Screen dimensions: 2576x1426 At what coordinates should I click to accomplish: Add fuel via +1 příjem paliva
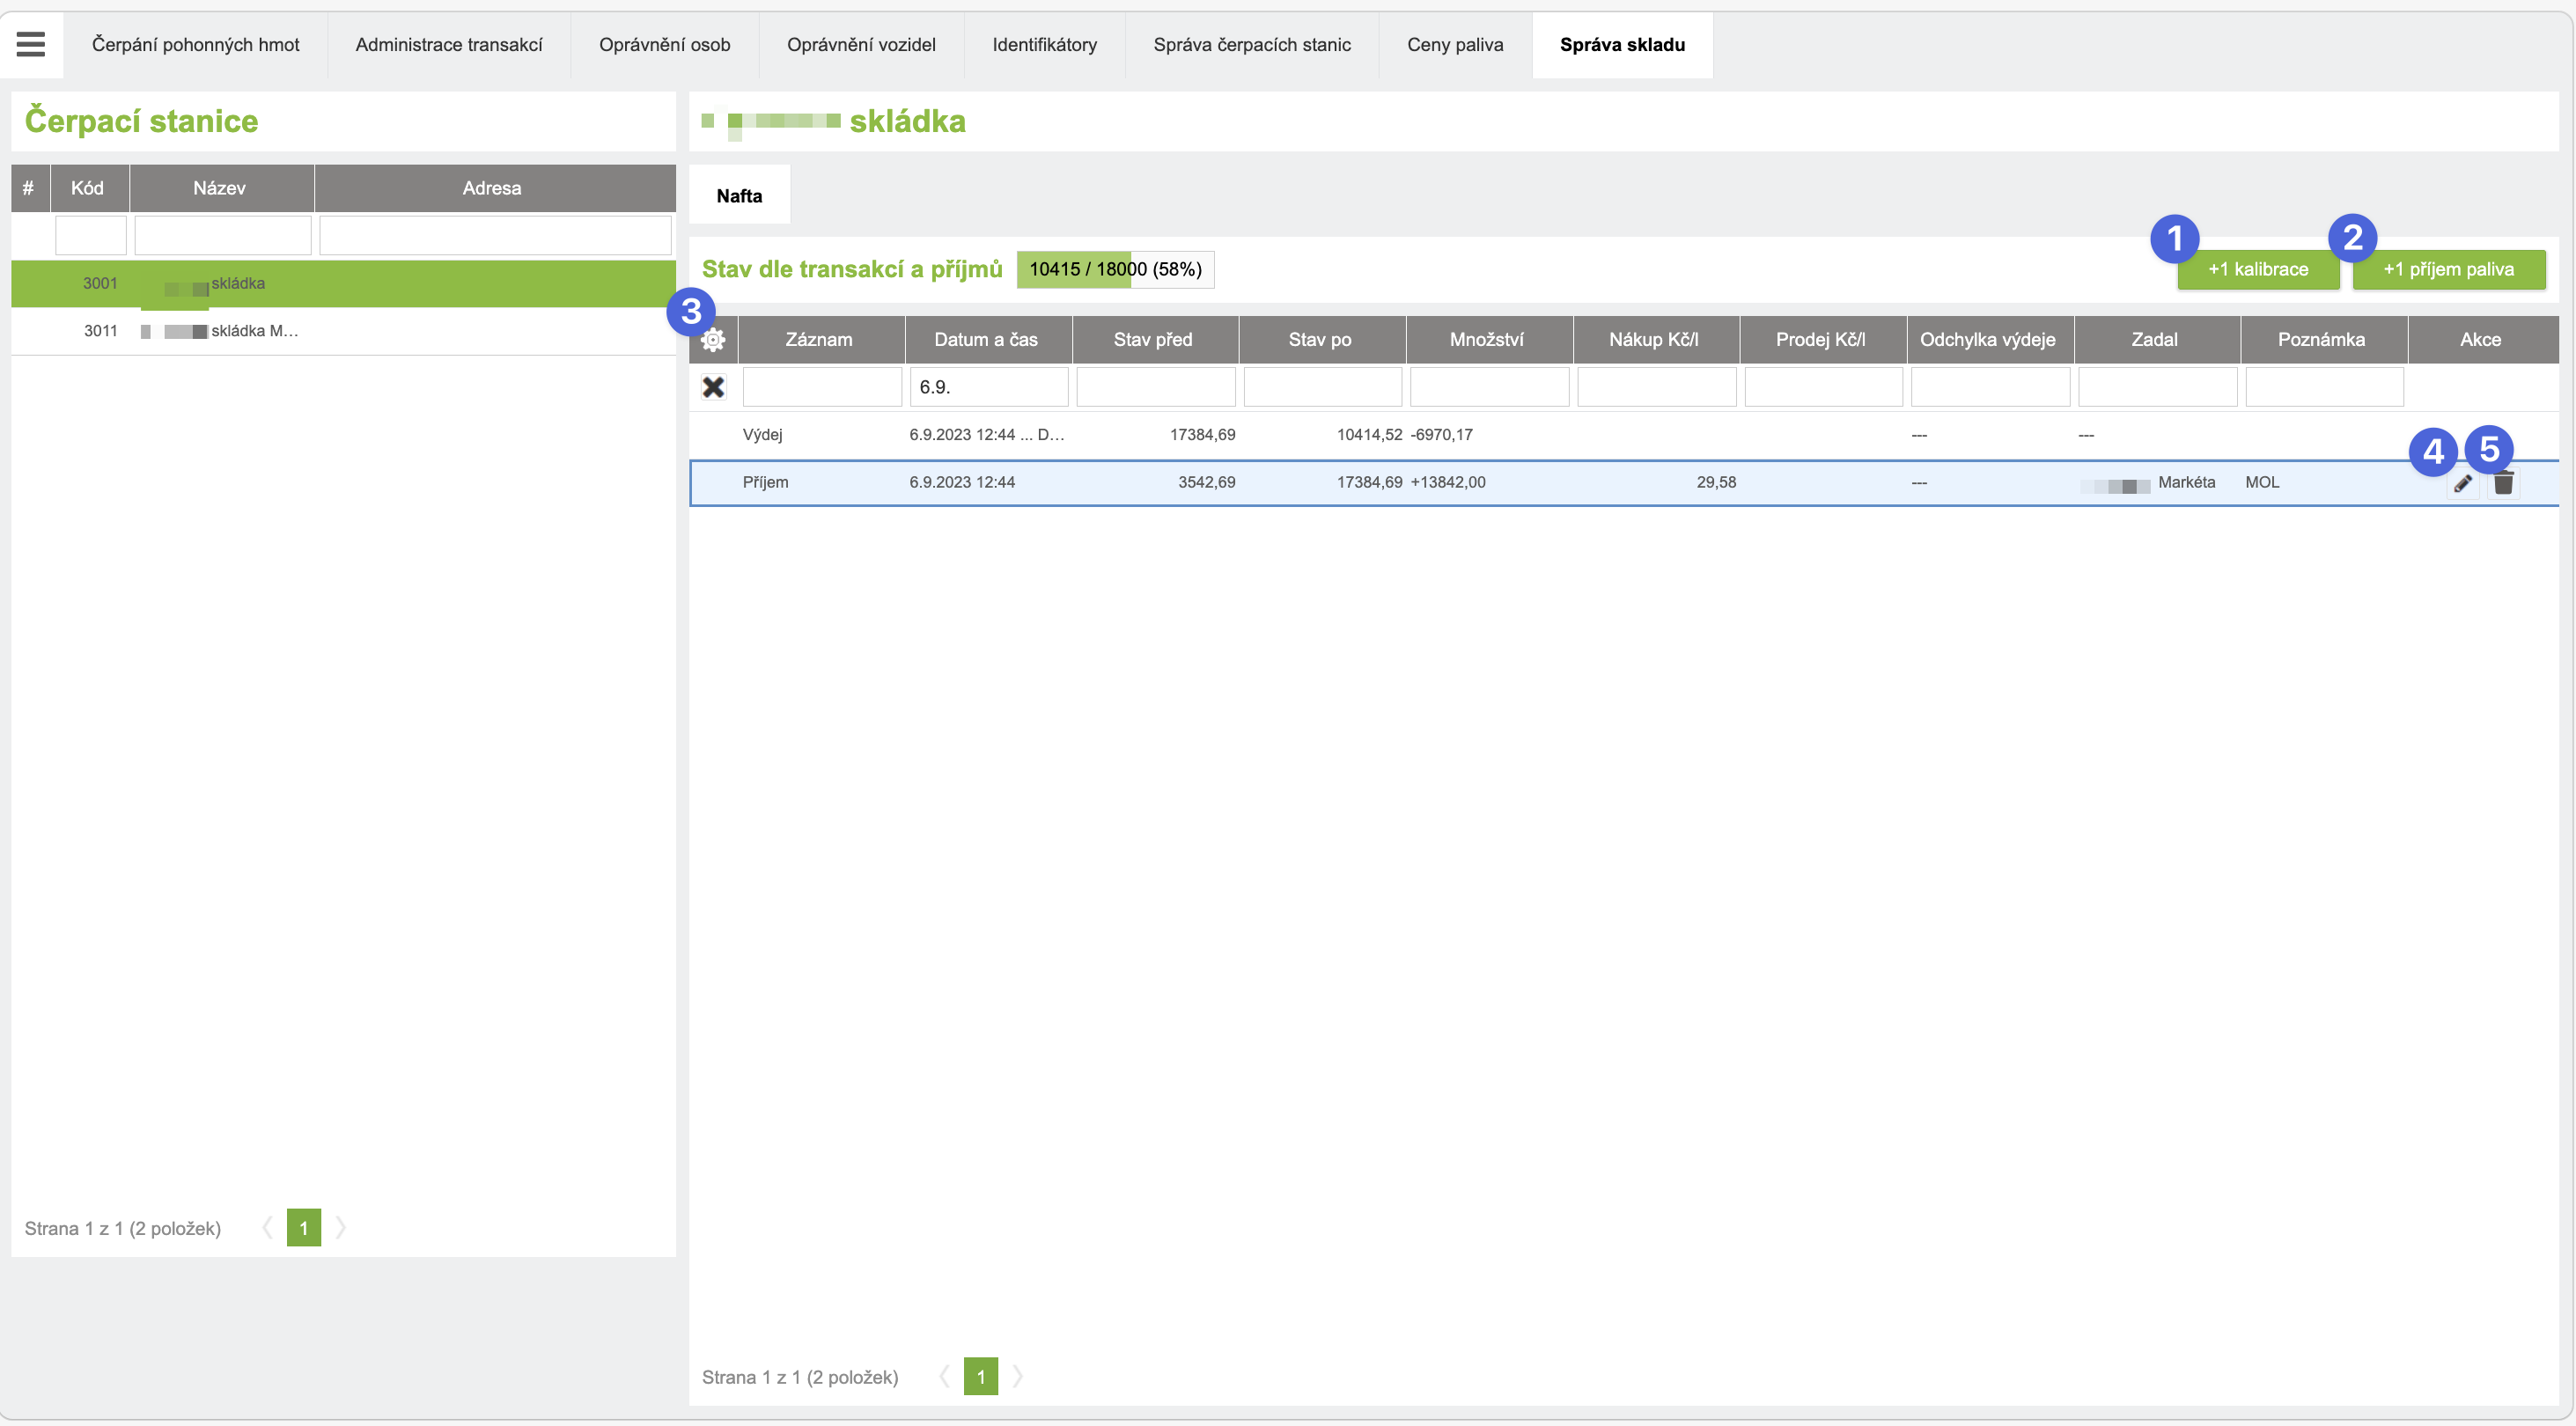click(2448, 269)
